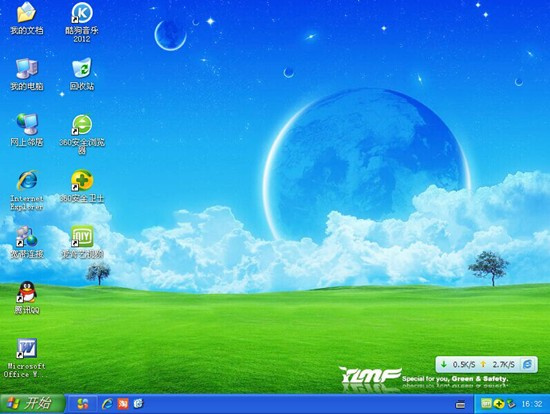Click the IE icon on speed widget

[527, 365]
